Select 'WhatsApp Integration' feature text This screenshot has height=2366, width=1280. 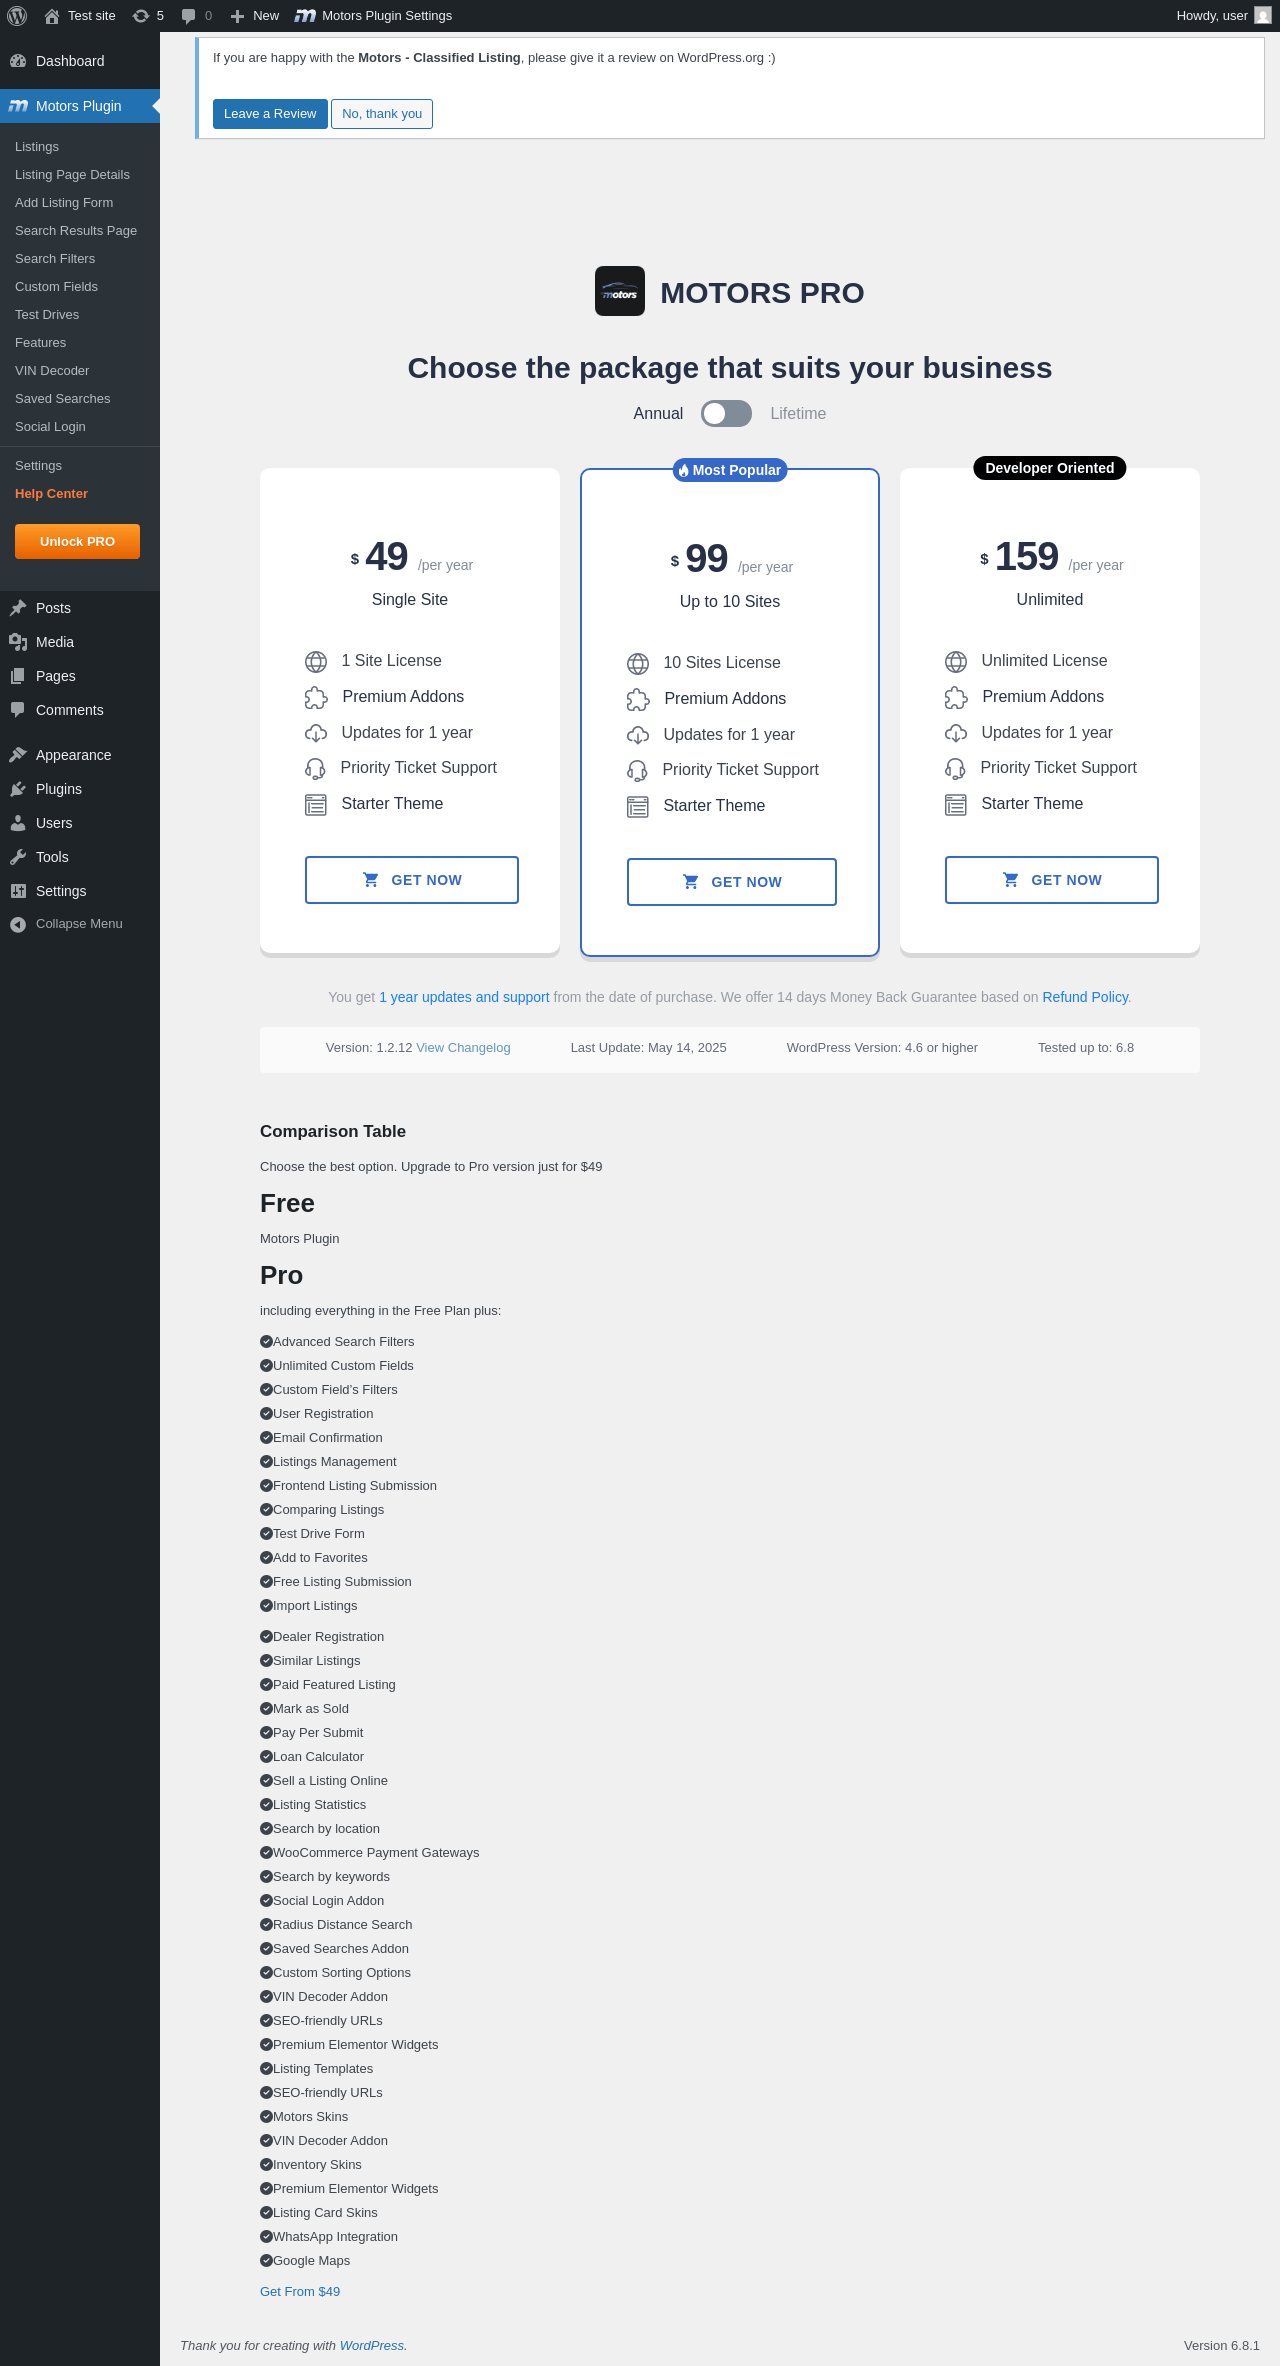coord(335,2237)
